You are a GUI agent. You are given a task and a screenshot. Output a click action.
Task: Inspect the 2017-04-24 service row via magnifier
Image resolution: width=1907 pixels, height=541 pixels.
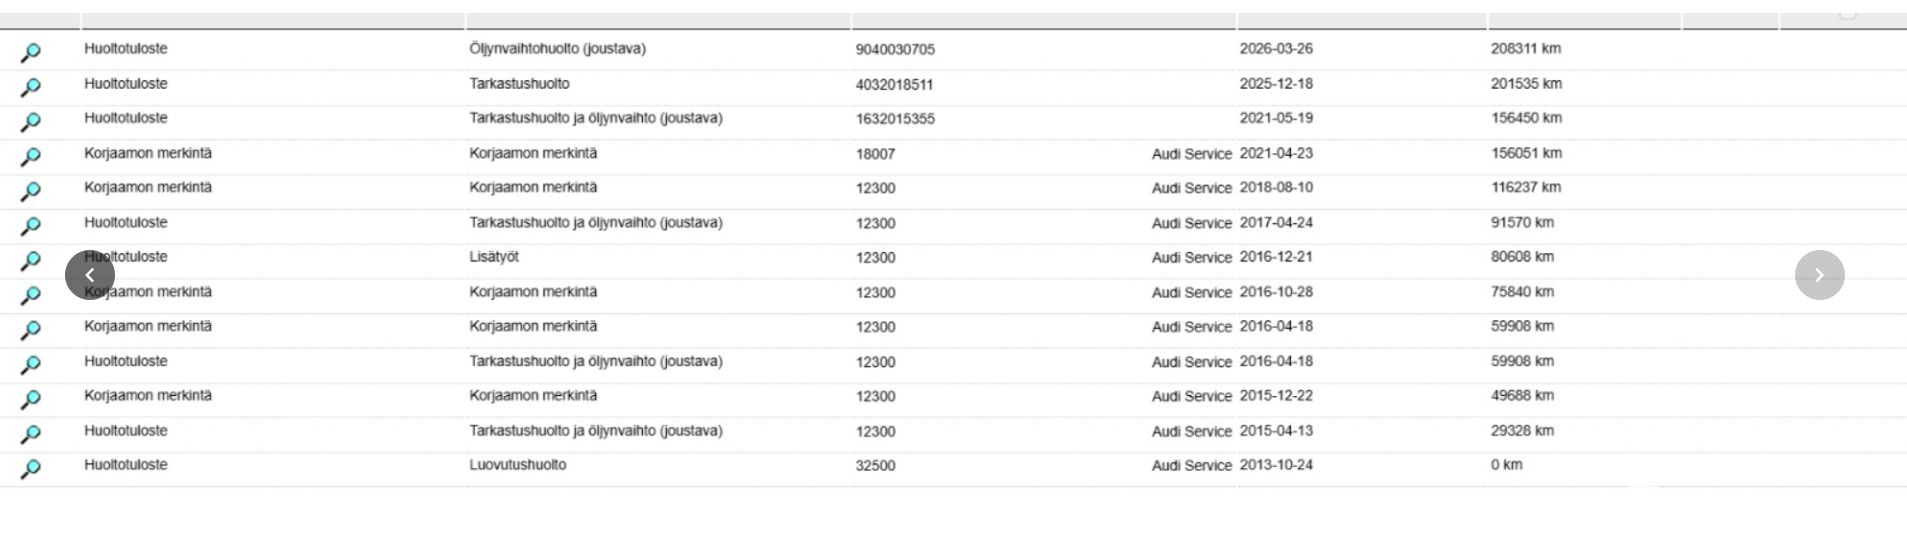click(x=31, y=226)
